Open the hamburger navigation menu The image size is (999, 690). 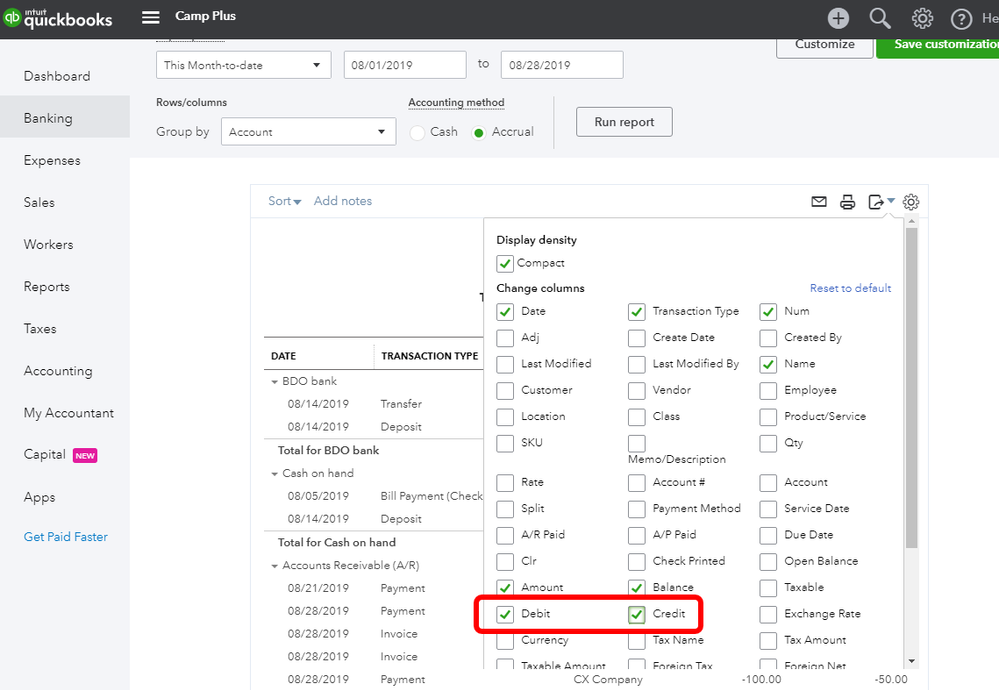point(151,17)
